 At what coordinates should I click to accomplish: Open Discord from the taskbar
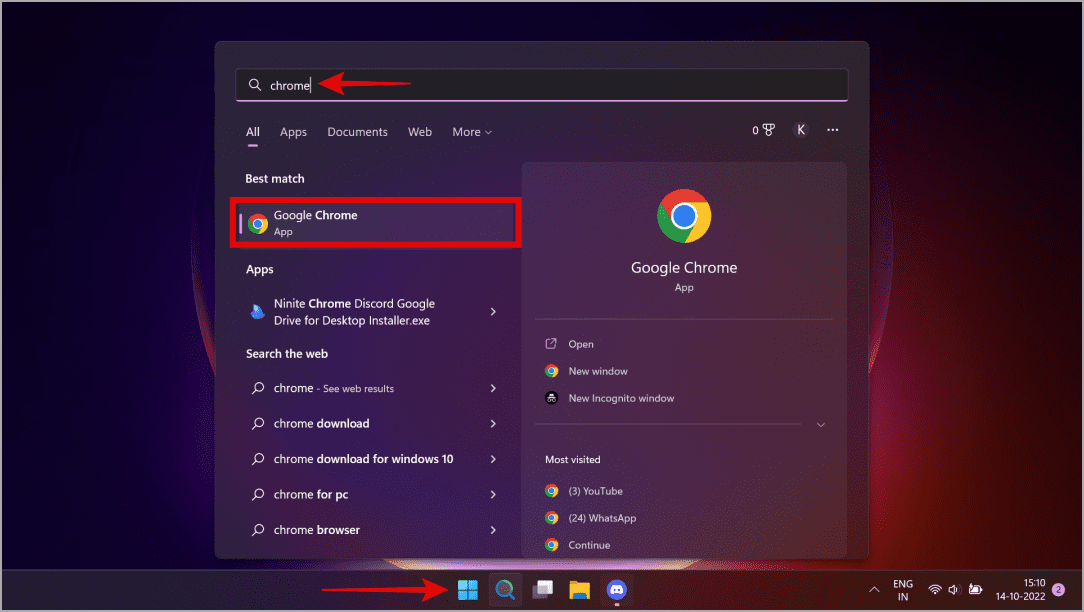(617, 590)
